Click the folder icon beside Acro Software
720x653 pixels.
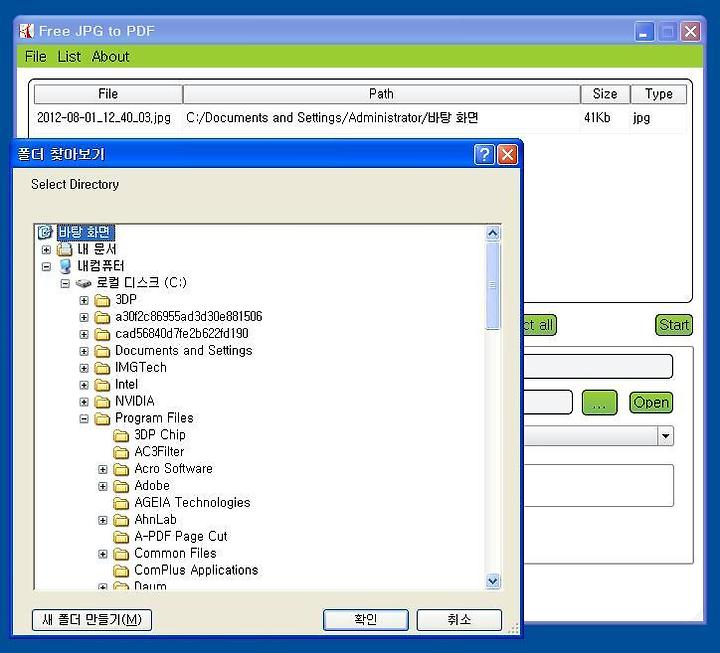click(121, 469)
